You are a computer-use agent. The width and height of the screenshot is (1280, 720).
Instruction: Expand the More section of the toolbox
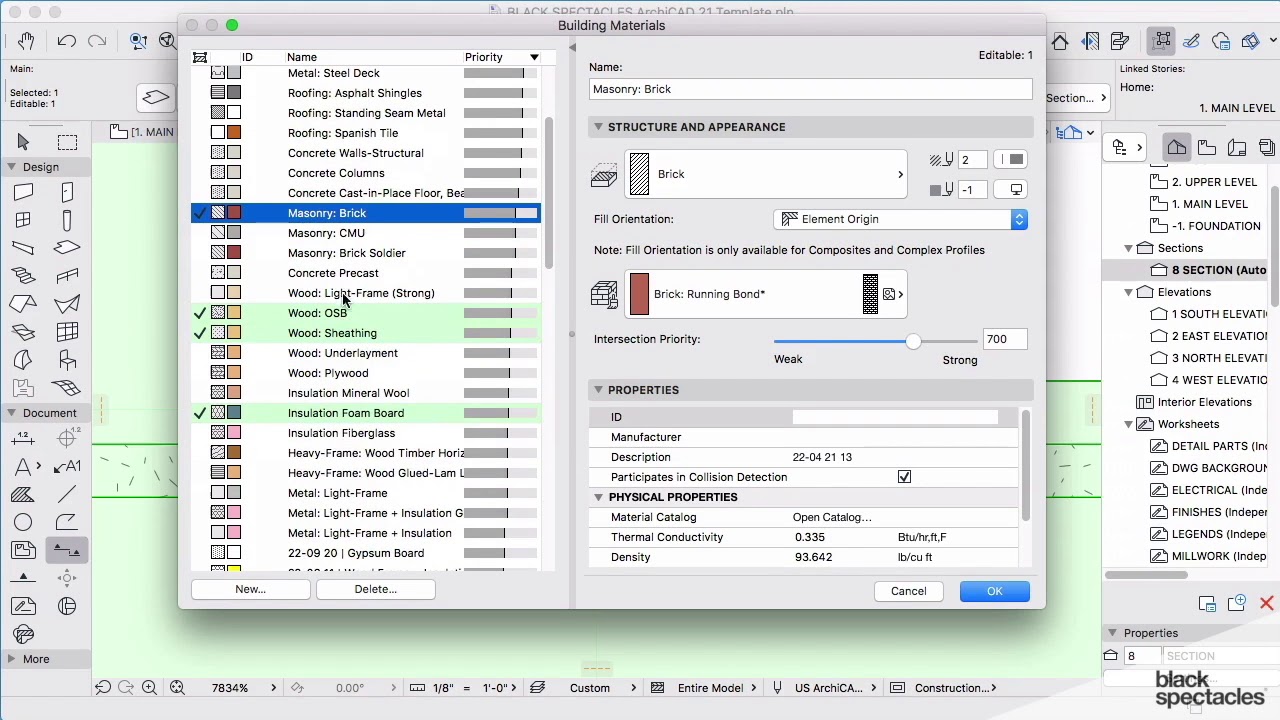point(11,659)
